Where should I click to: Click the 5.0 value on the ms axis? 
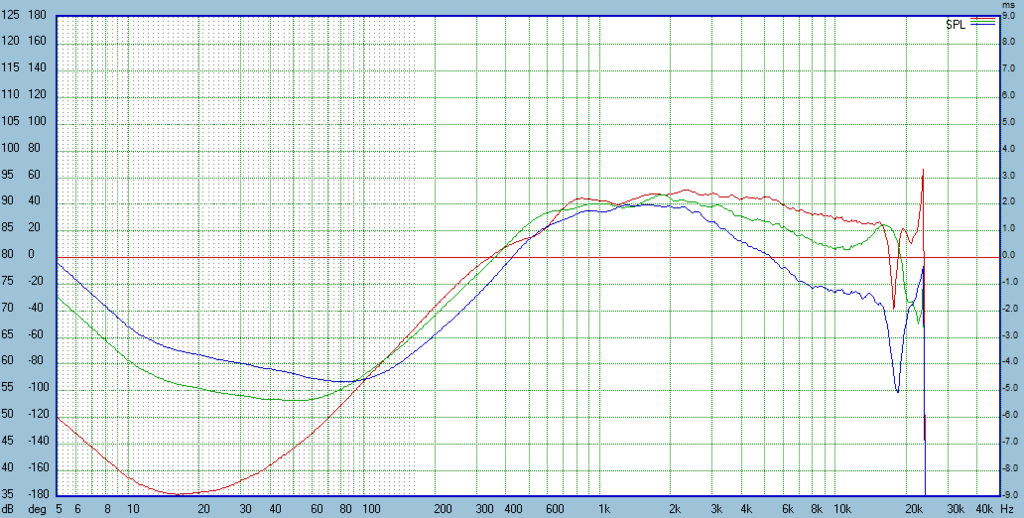tap(1009, 122)
